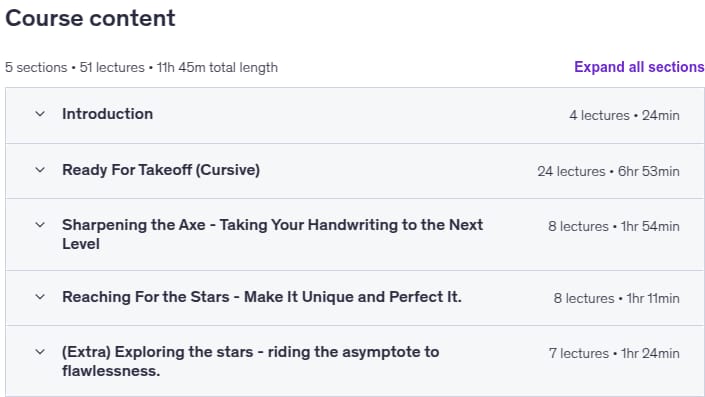Click the Course content heading
705x397 pixels.
coord(90,18)
